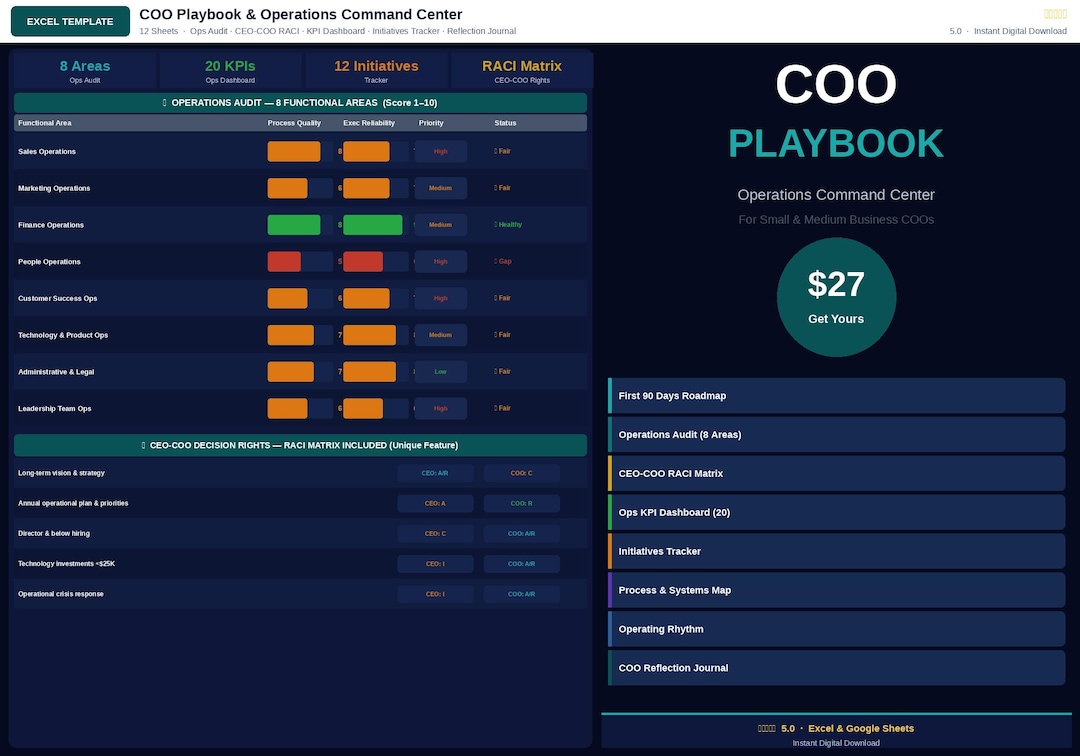Click the Administrative & Legal row label
Screen dimensions: 1080x756
click(x=56, y=372)
